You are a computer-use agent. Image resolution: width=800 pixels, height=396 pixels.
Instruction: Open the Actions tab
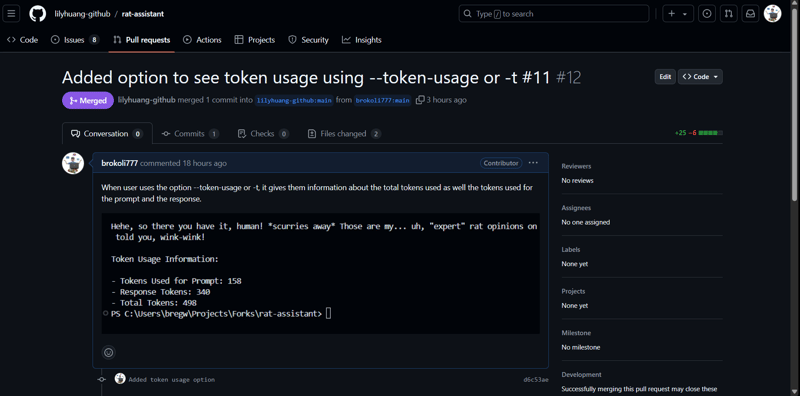tap(202, 40)
